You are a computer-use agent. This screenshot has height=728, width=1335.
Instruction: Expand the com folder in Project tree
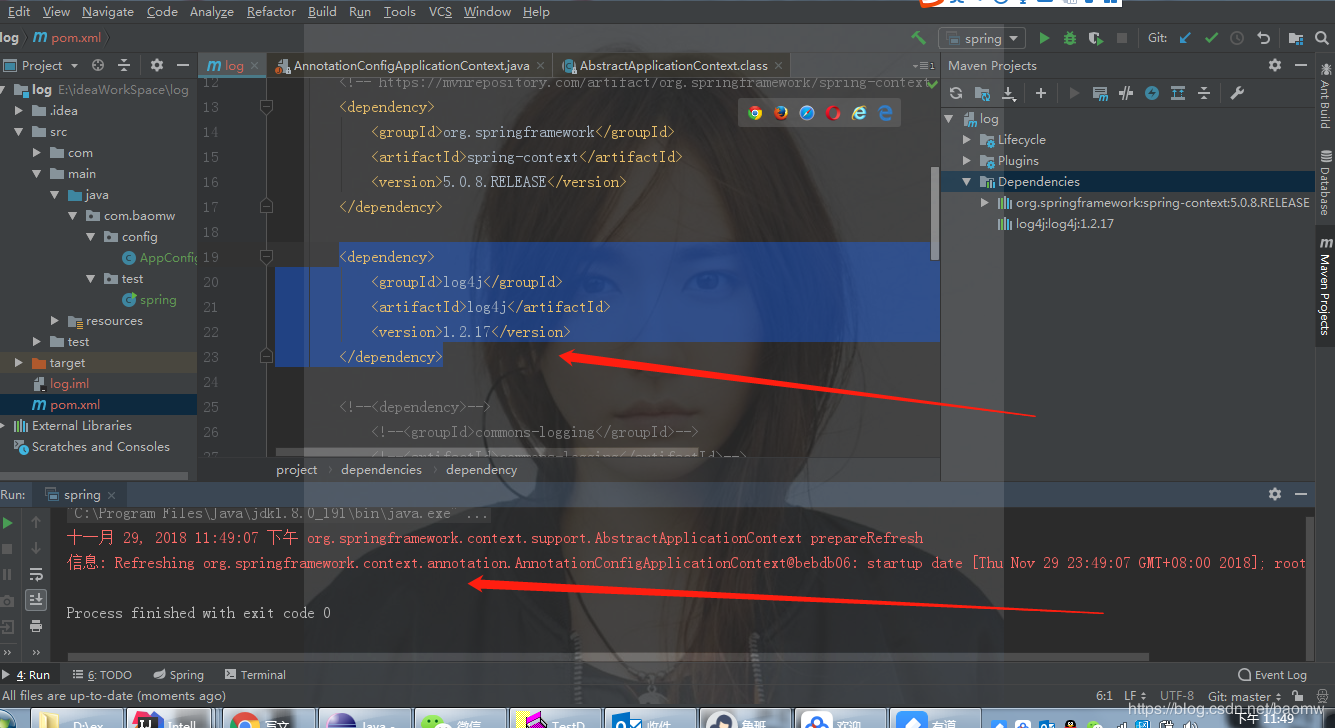[x=37, y=152]
